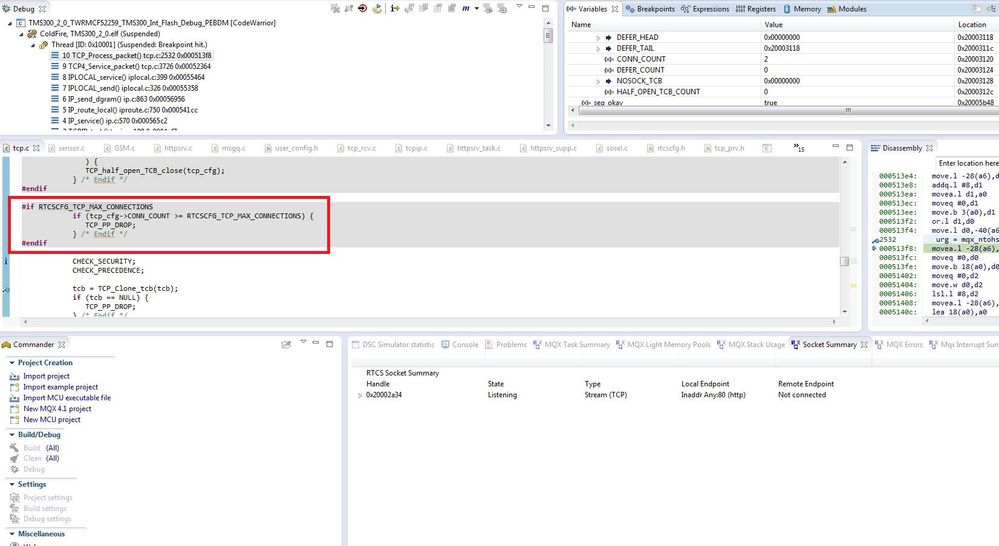Switch to the Breakpoints tab
Image resolution: width=999 pixels, height=546 pixels.
pos(650,9)
